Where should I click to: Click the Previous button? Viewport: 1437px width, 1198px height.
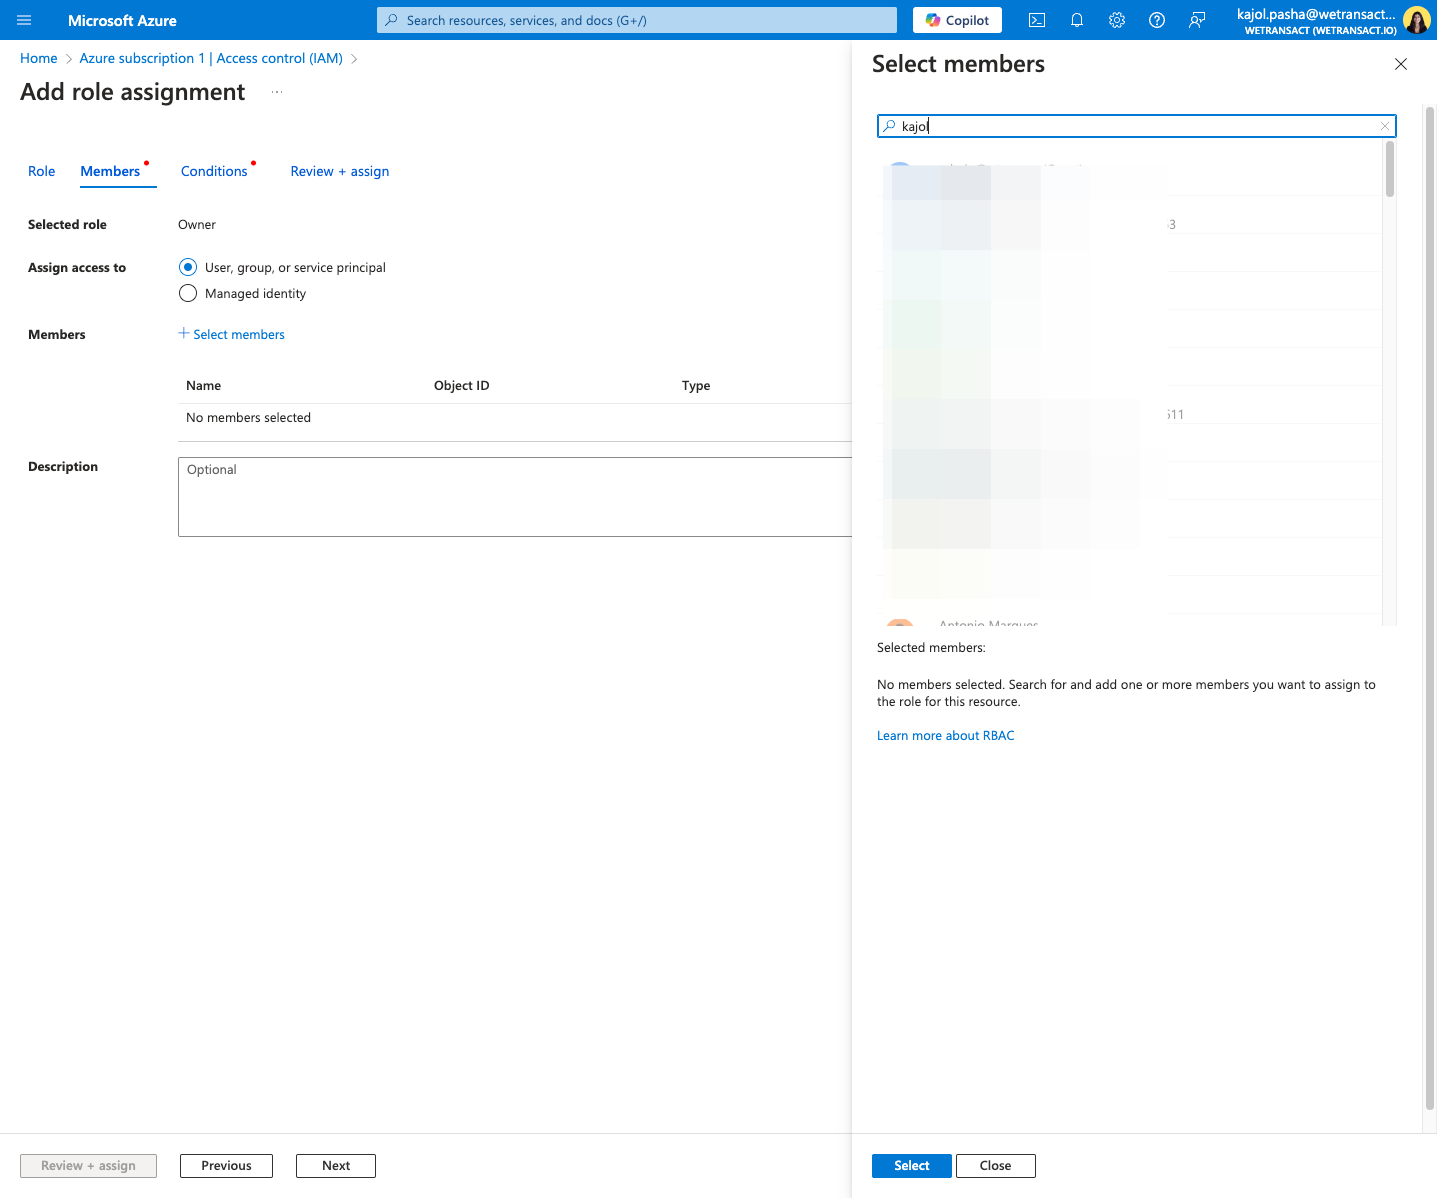[226, 1166]
